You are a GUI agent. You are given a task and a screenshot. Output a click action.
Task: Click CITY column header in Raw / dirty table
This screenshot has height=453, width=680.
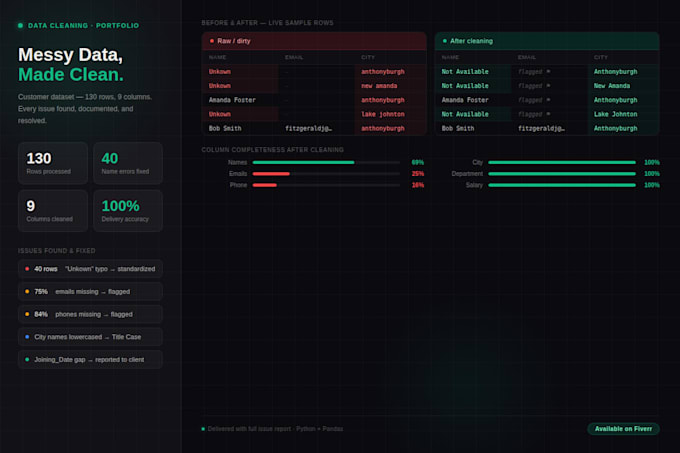click(368, 57)
